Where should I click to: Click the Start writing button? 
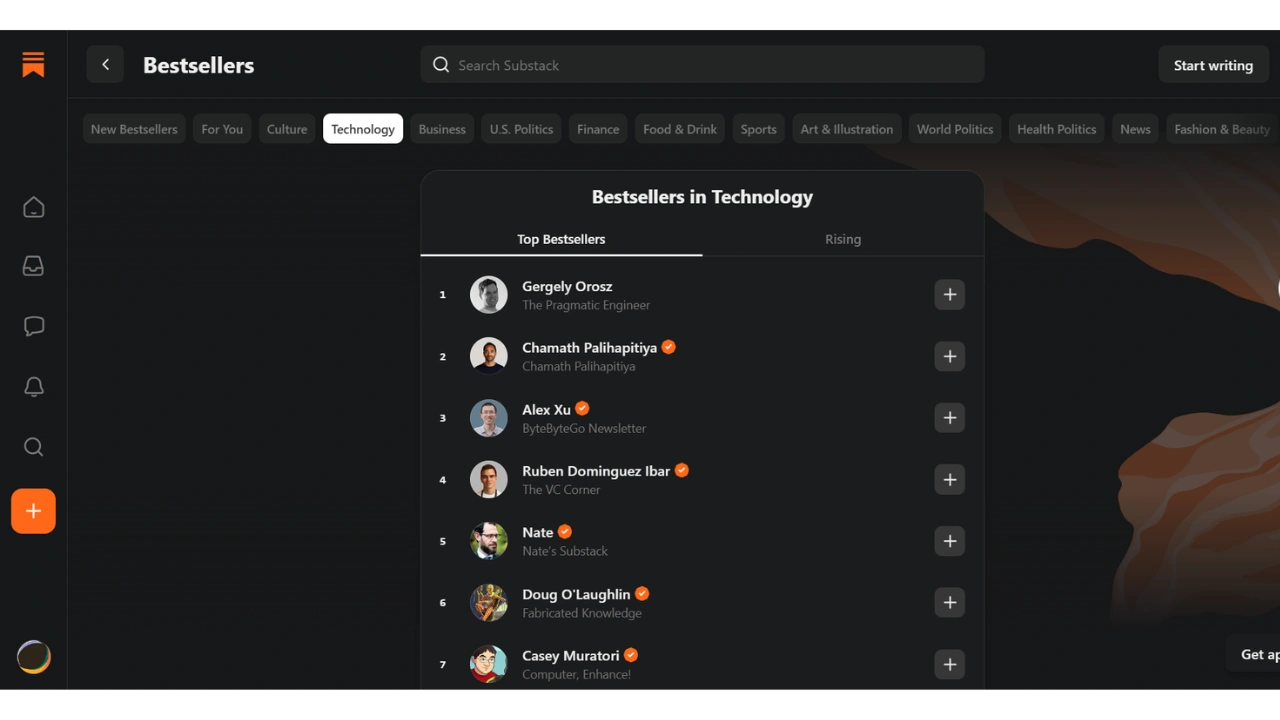click(x=1213, y=65)
